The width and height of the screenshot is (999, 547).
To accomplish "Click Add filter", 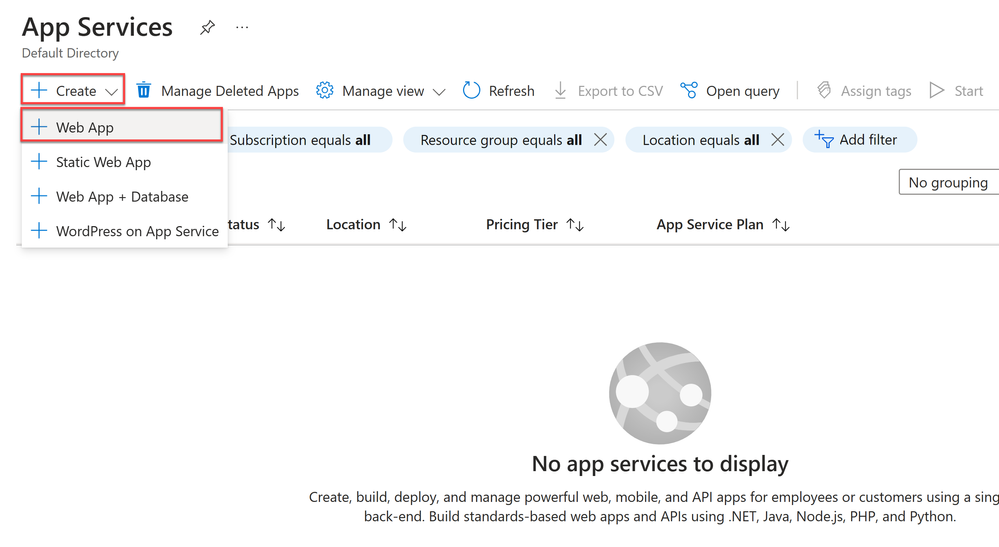I will (859, 139).
